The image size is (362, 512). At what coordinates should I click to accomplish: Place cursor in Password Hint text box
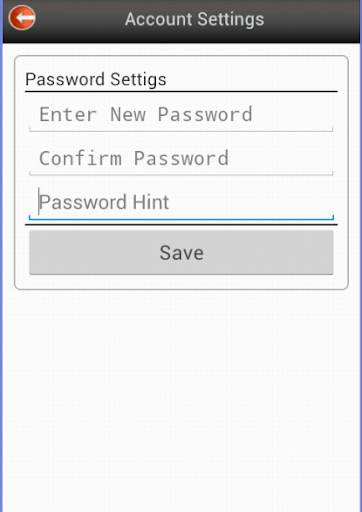181,203
